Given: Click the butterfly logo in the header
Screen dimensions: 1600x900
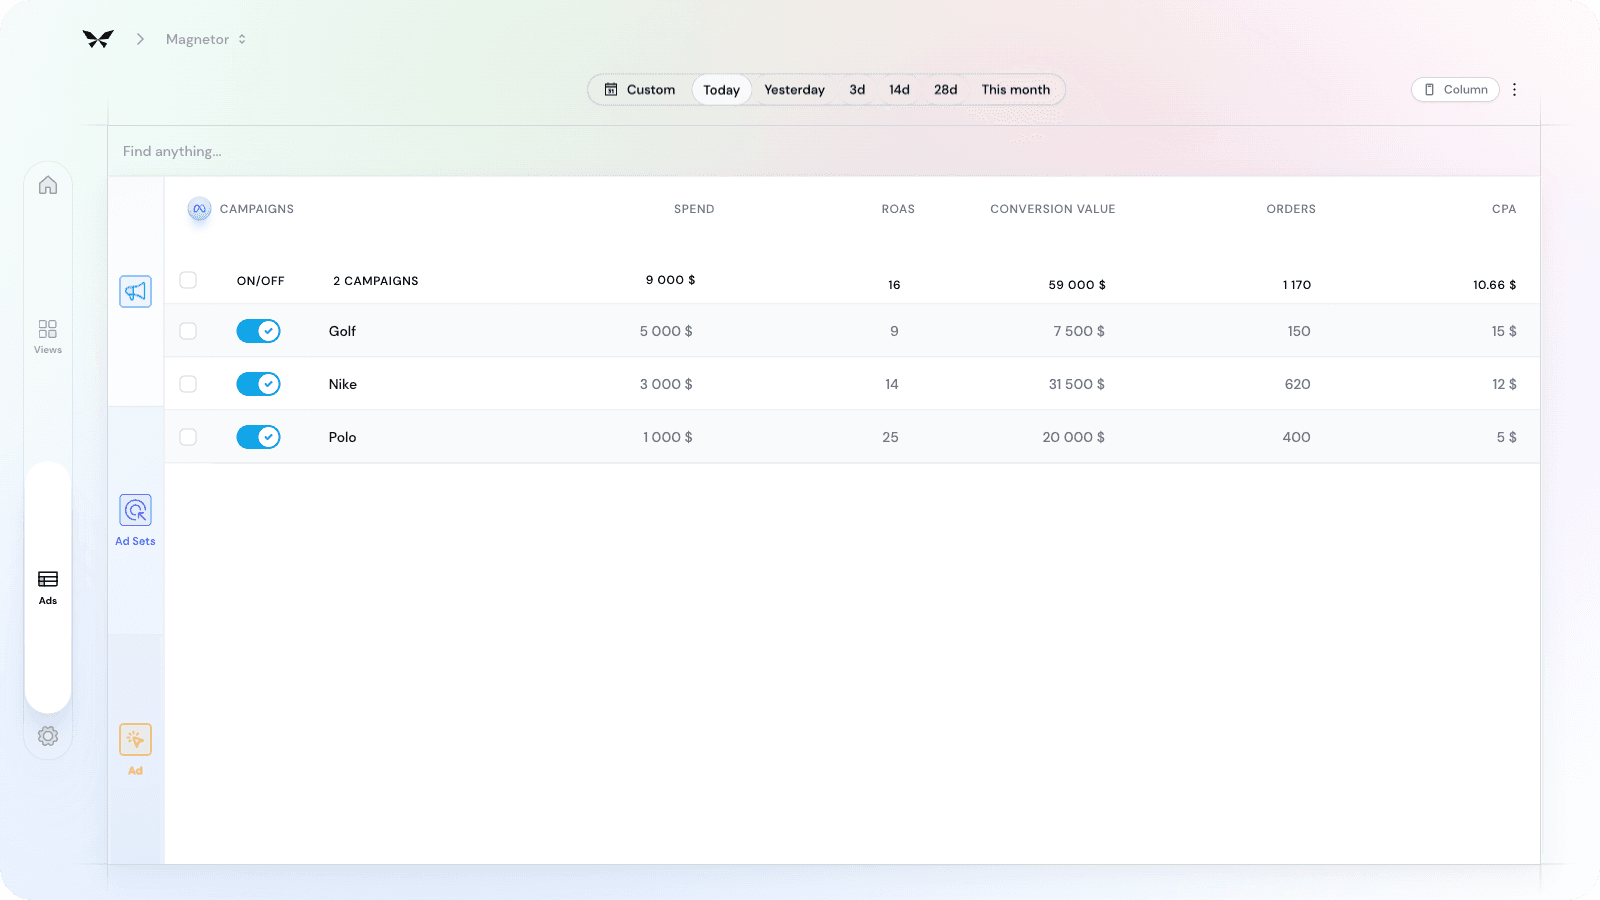Looking at the screenshot, I should [x=98, y=38].
